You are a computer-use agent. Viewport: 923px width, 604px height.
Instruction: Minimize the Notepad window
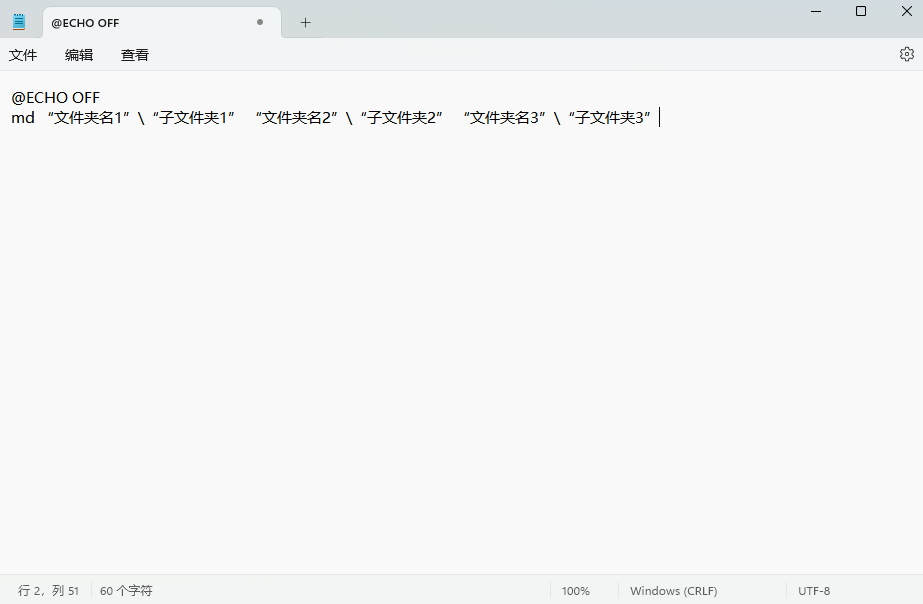[816, 11]
